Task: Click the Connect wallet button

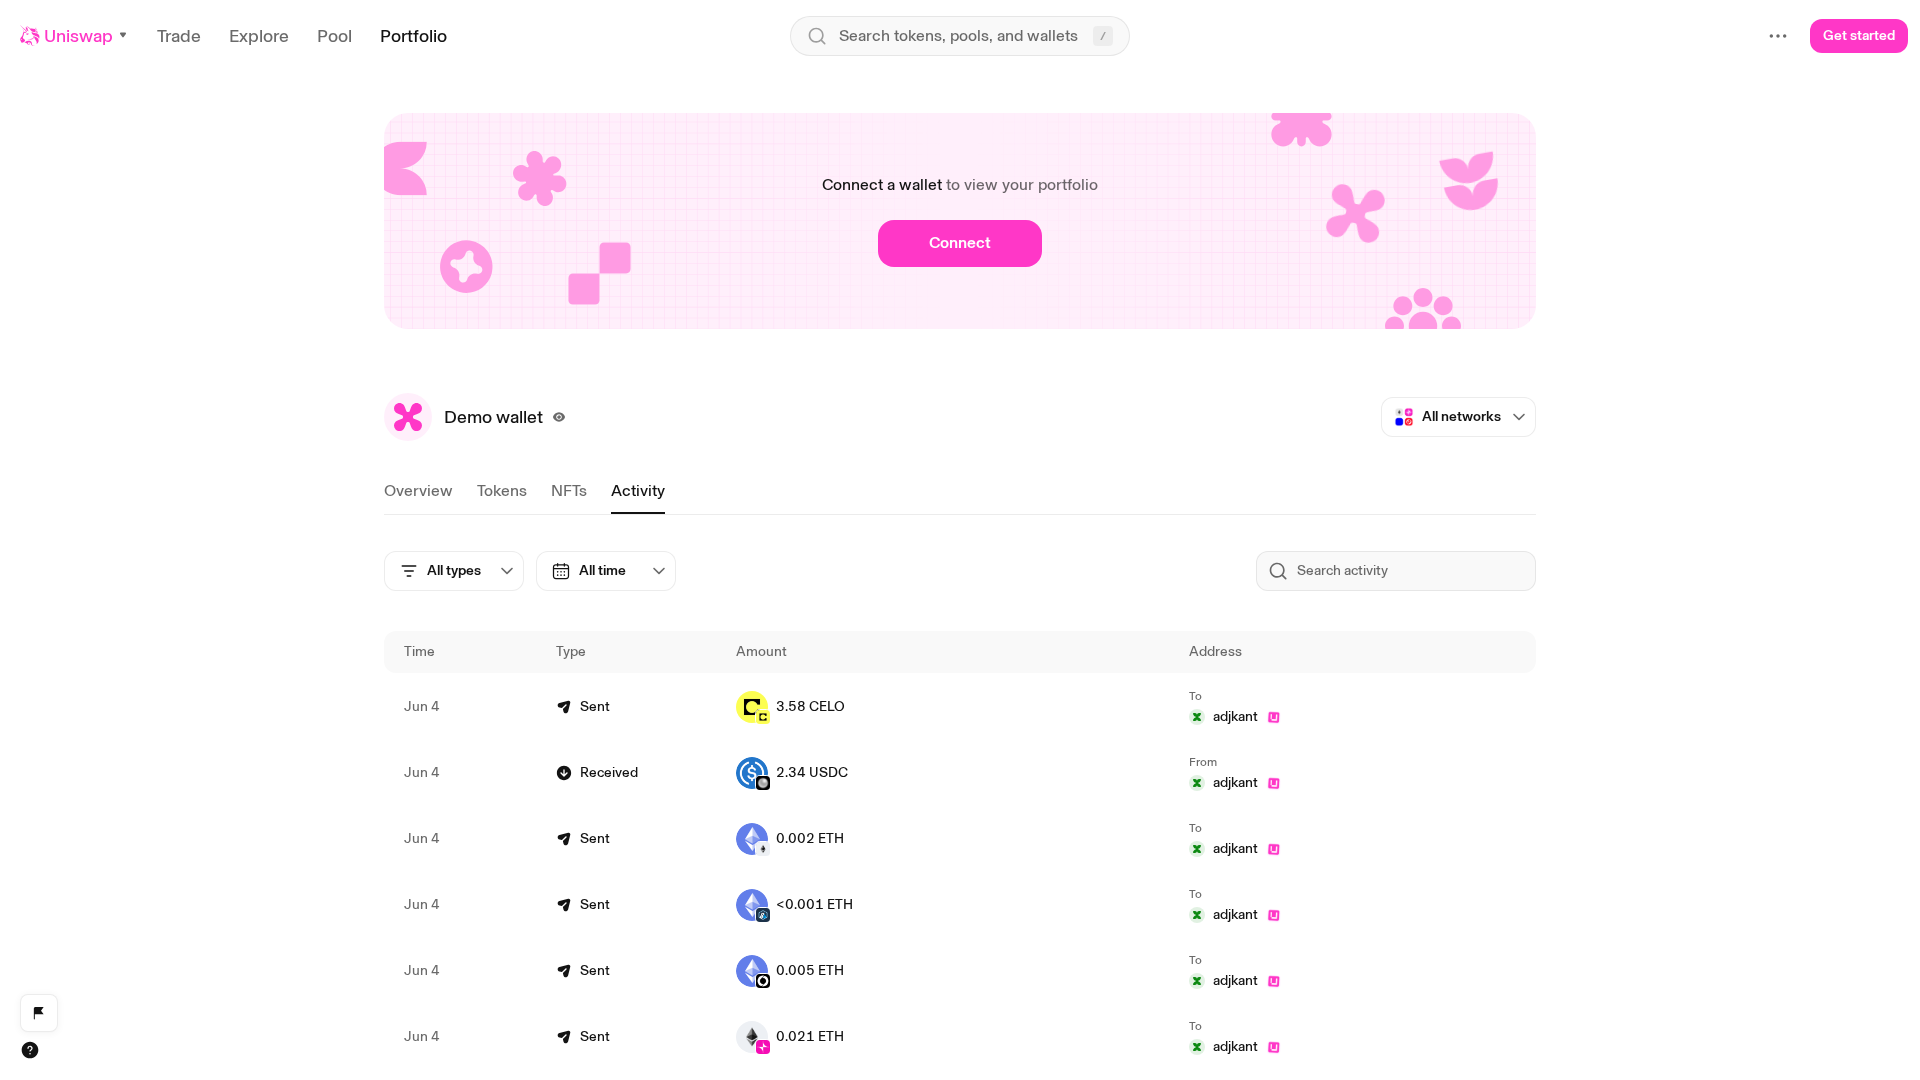Action: pos(960,243)
